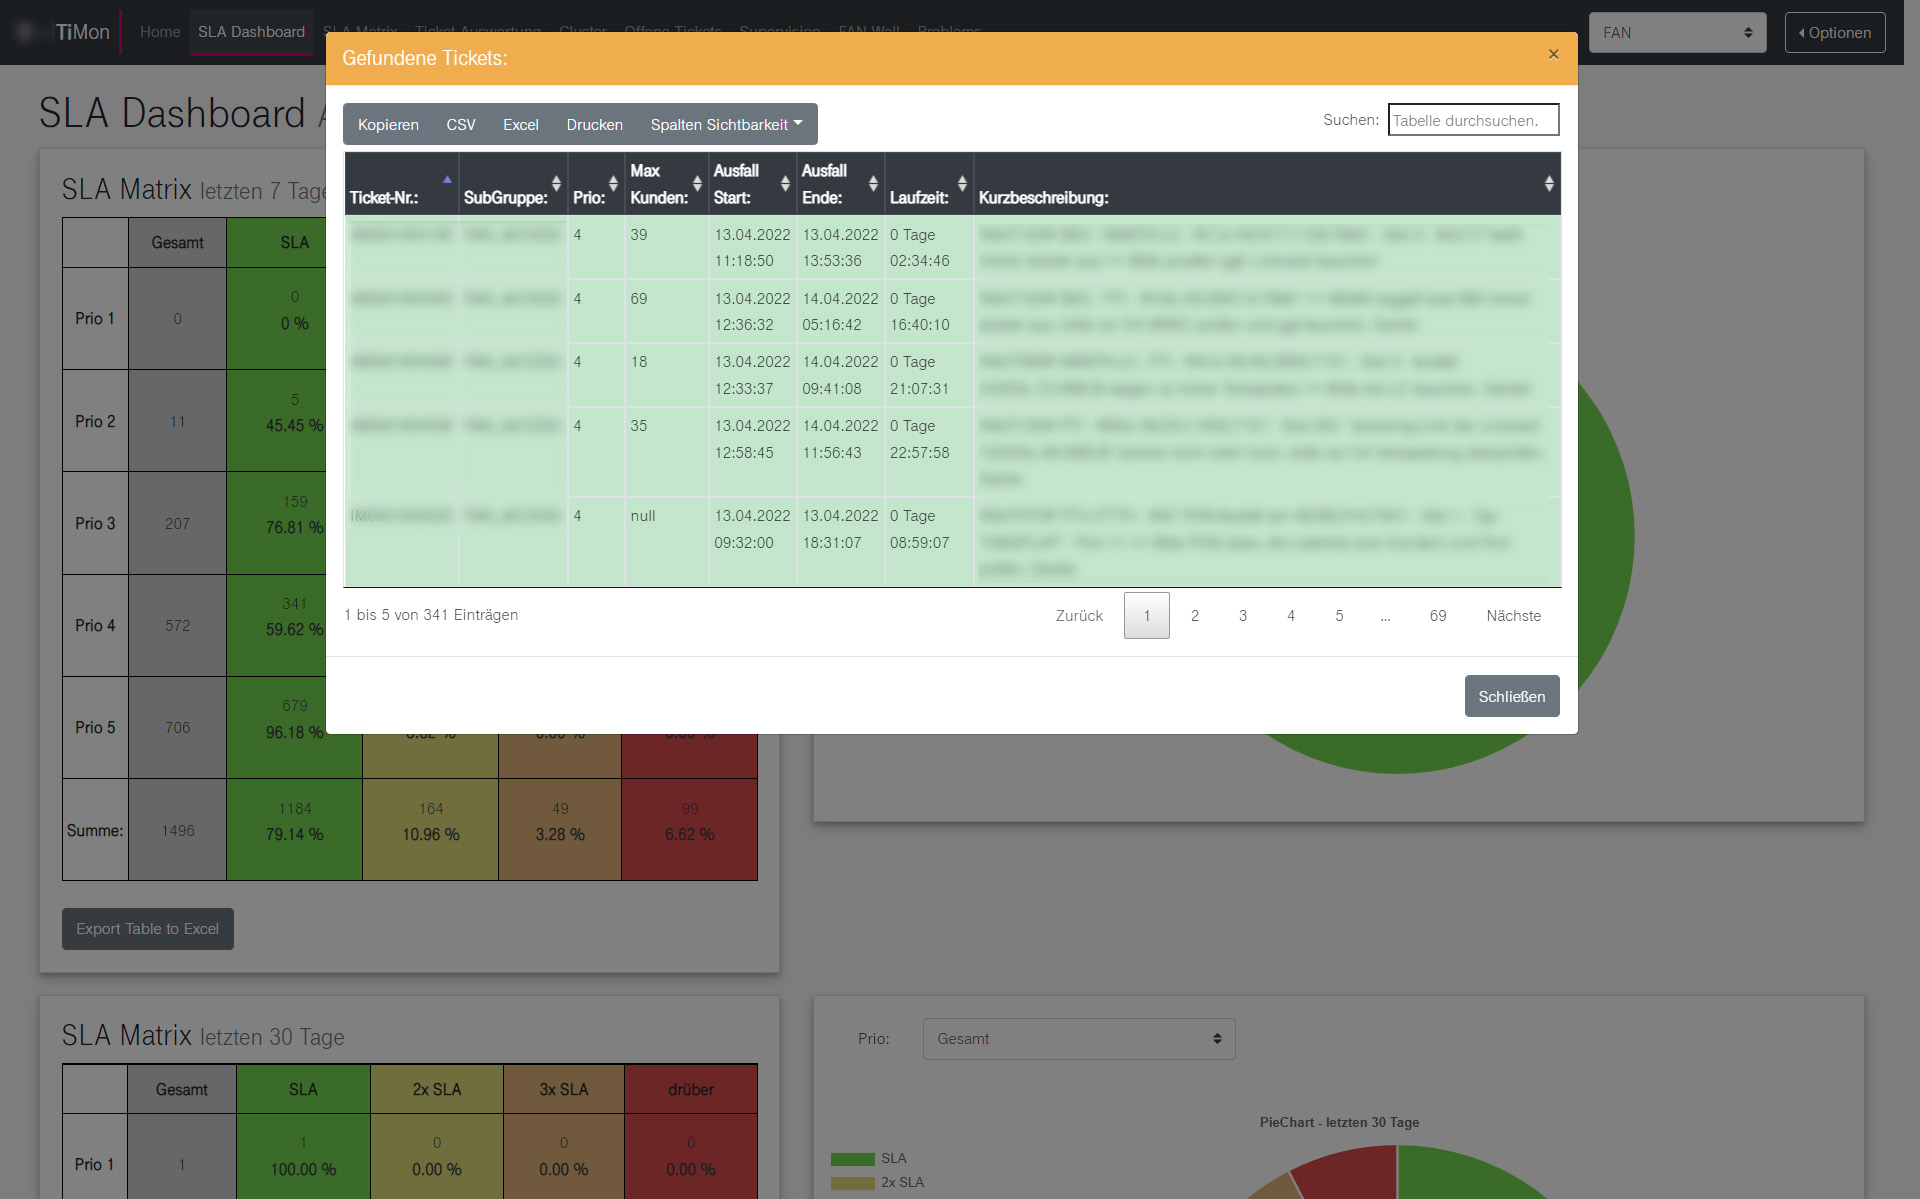The image size is (1920, 1199).
Task: Go to pagination page 4
Action: [x=1291, y=616]
